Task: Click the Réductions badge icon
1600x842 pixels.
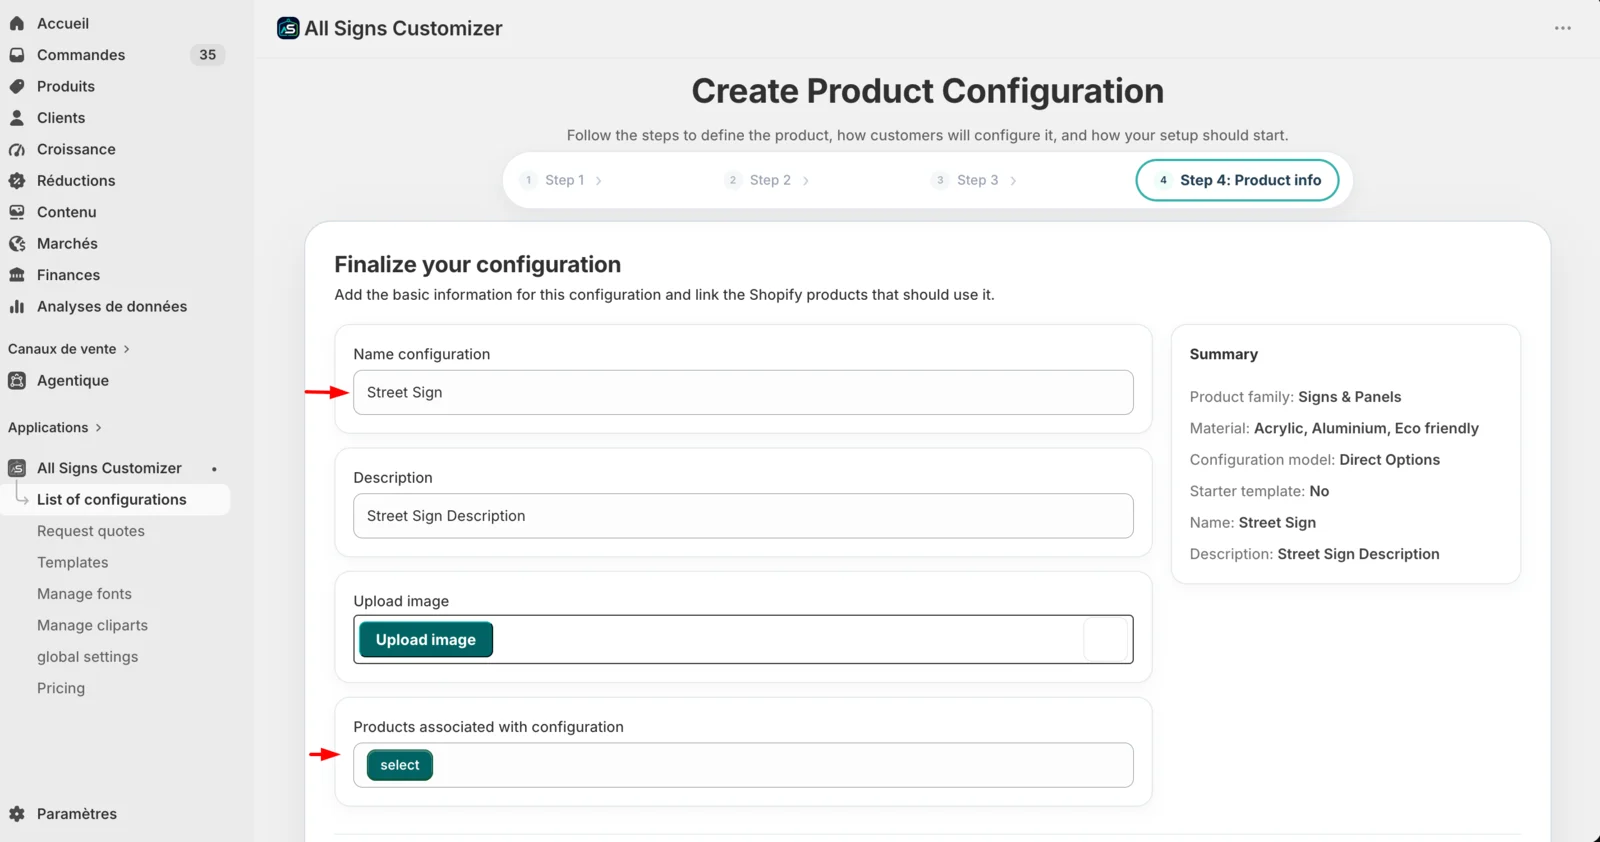Action: 17,181
